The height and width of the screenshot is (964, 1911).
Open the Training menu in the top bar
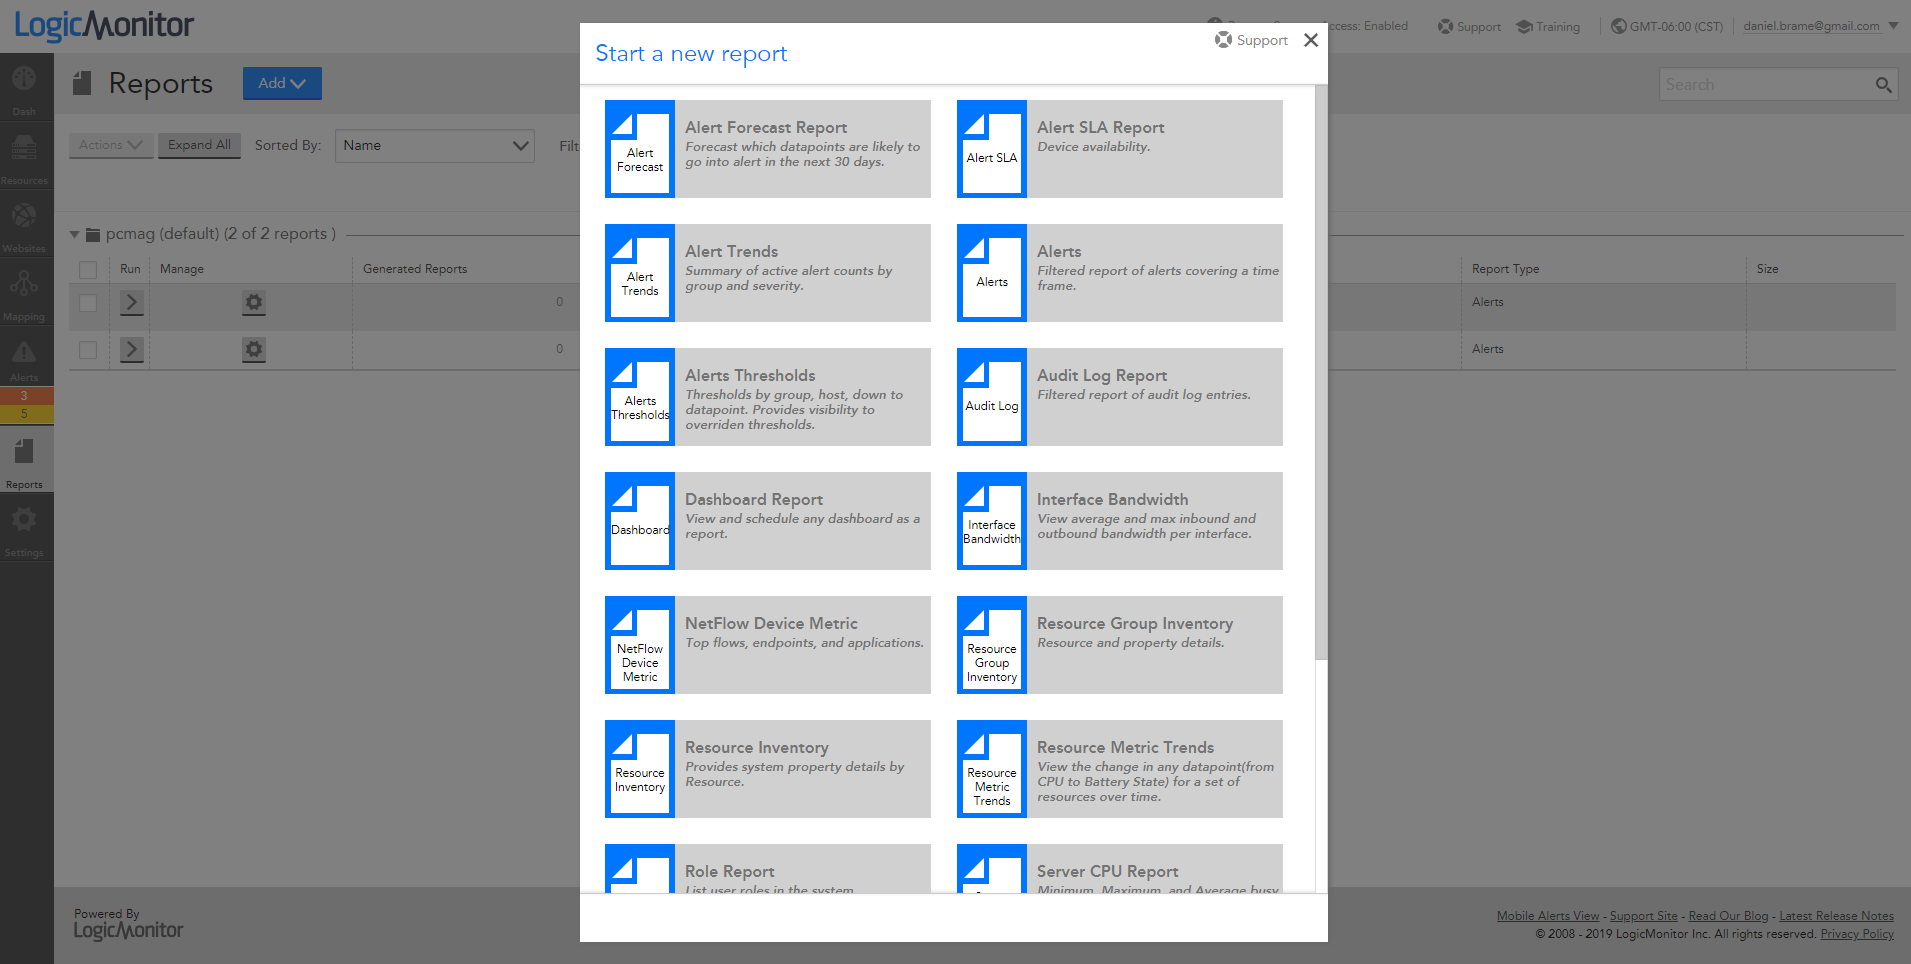tap(1548, 27)
